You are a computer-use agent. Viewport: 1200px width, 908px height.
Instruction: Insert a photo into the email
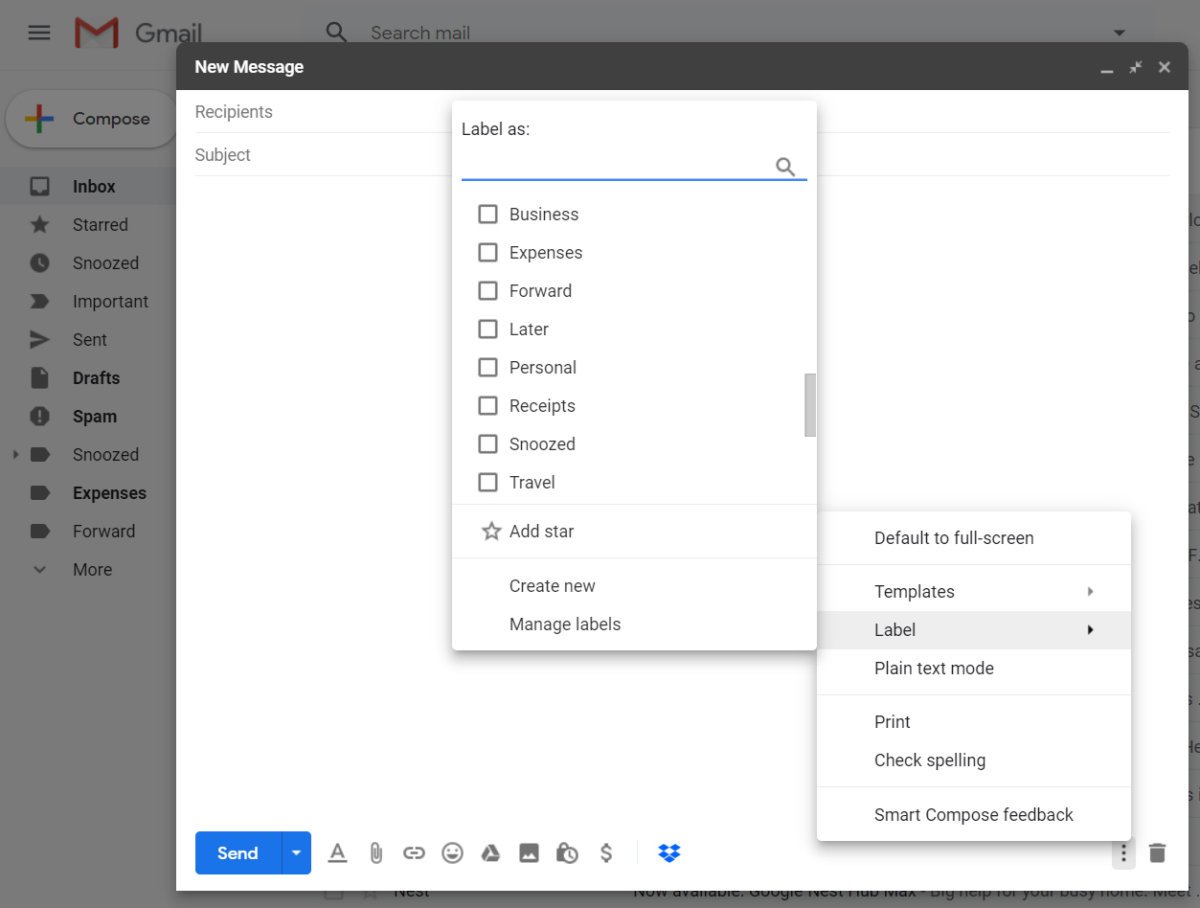pos(529,853)
